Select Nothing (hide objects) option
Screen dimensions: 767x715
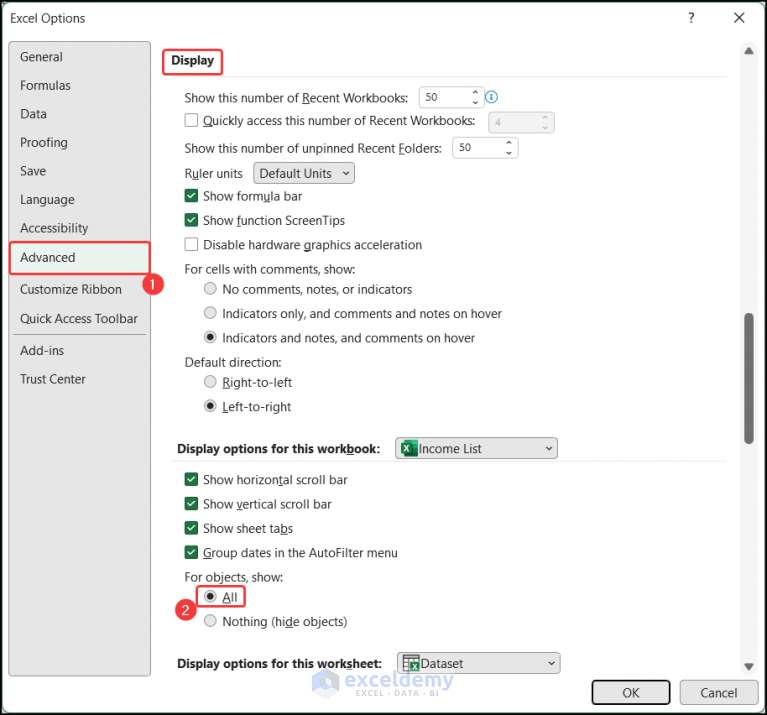click(x=210, y=621)
